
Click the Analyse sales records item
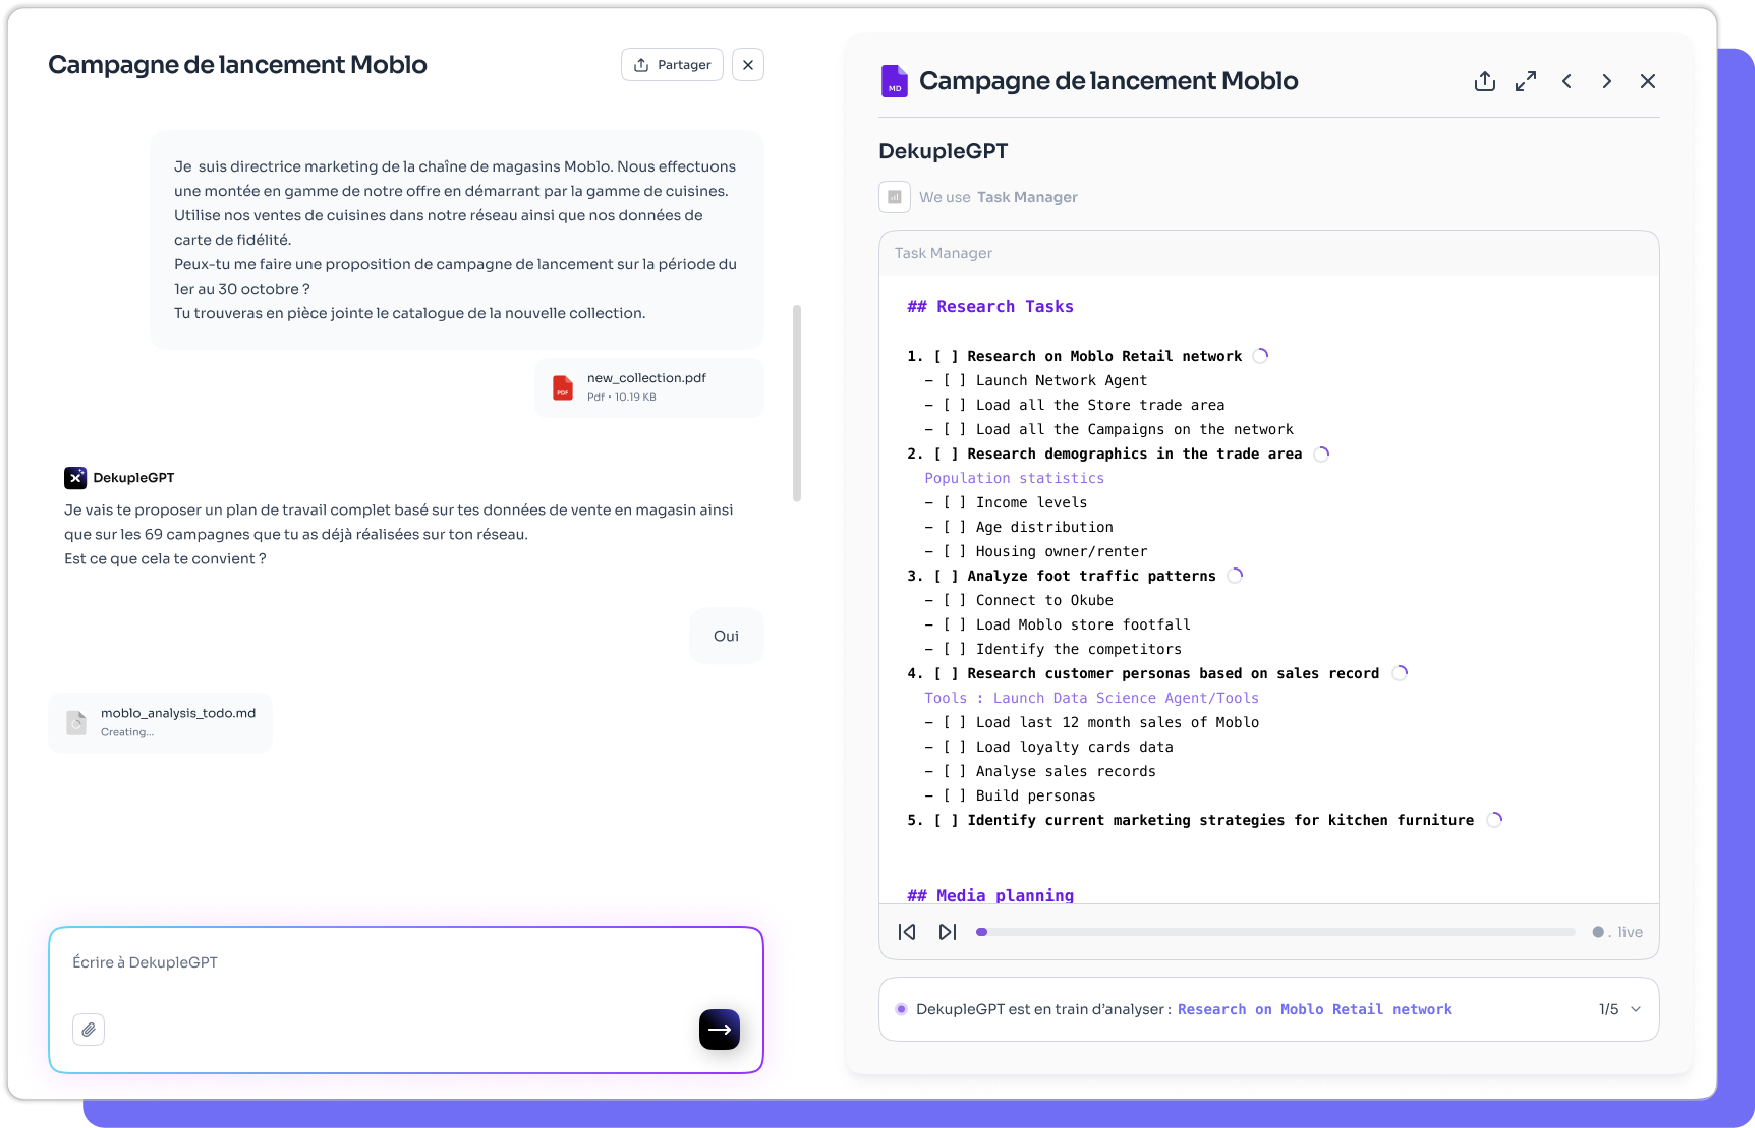(1065, 771)
